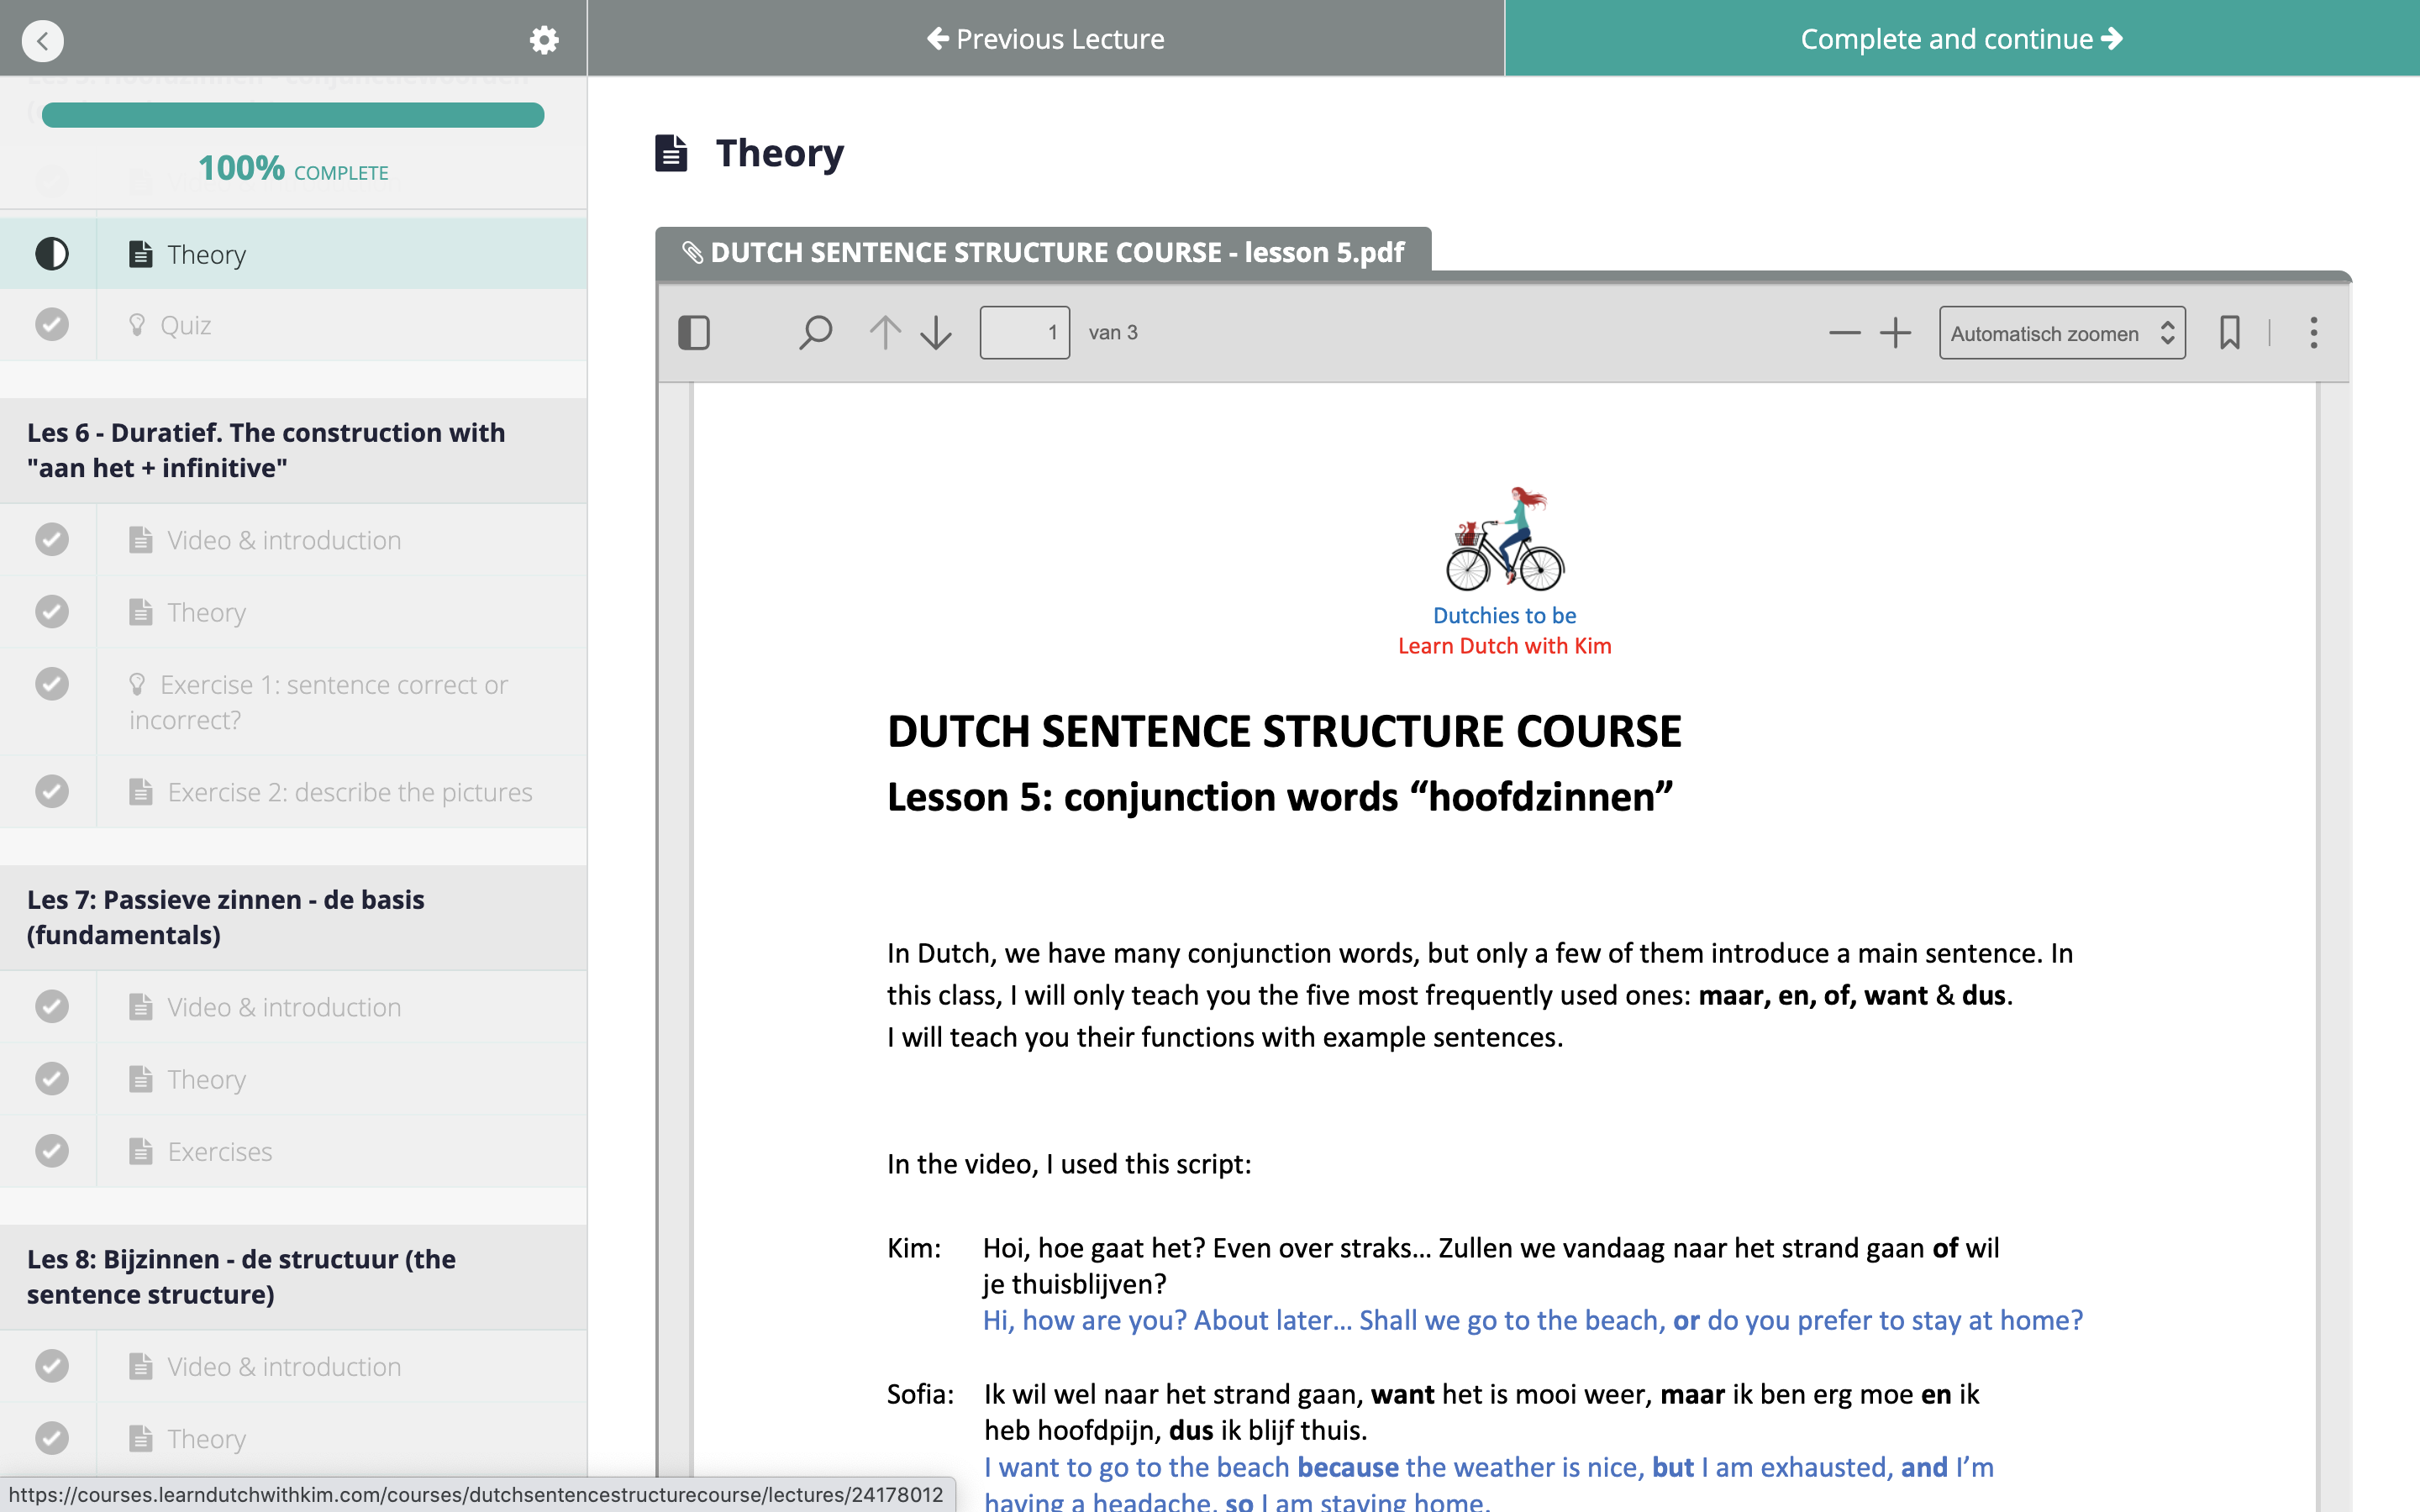Open Exercise 1: sentence correct or incorrect?
Screen dimensions: 2420x1512
293,702
